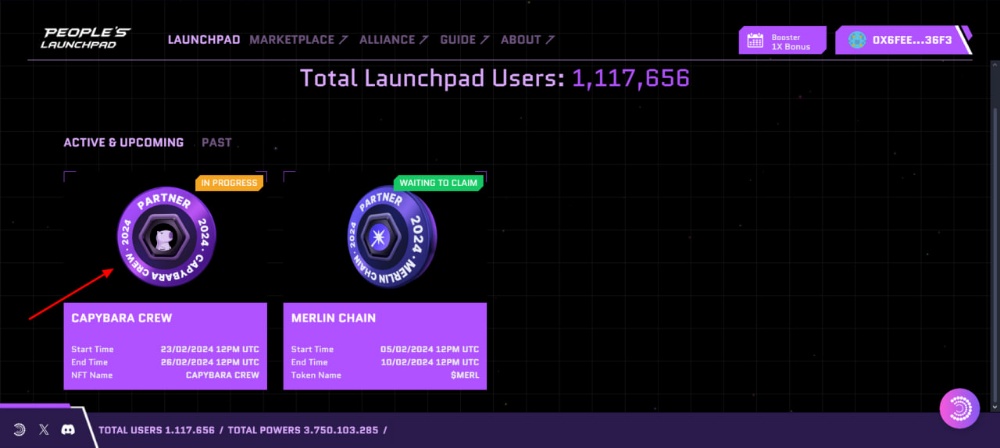Click the wallet globe avatar icon
Viewport: 1000px width, 448px height.
coord(857,40)
